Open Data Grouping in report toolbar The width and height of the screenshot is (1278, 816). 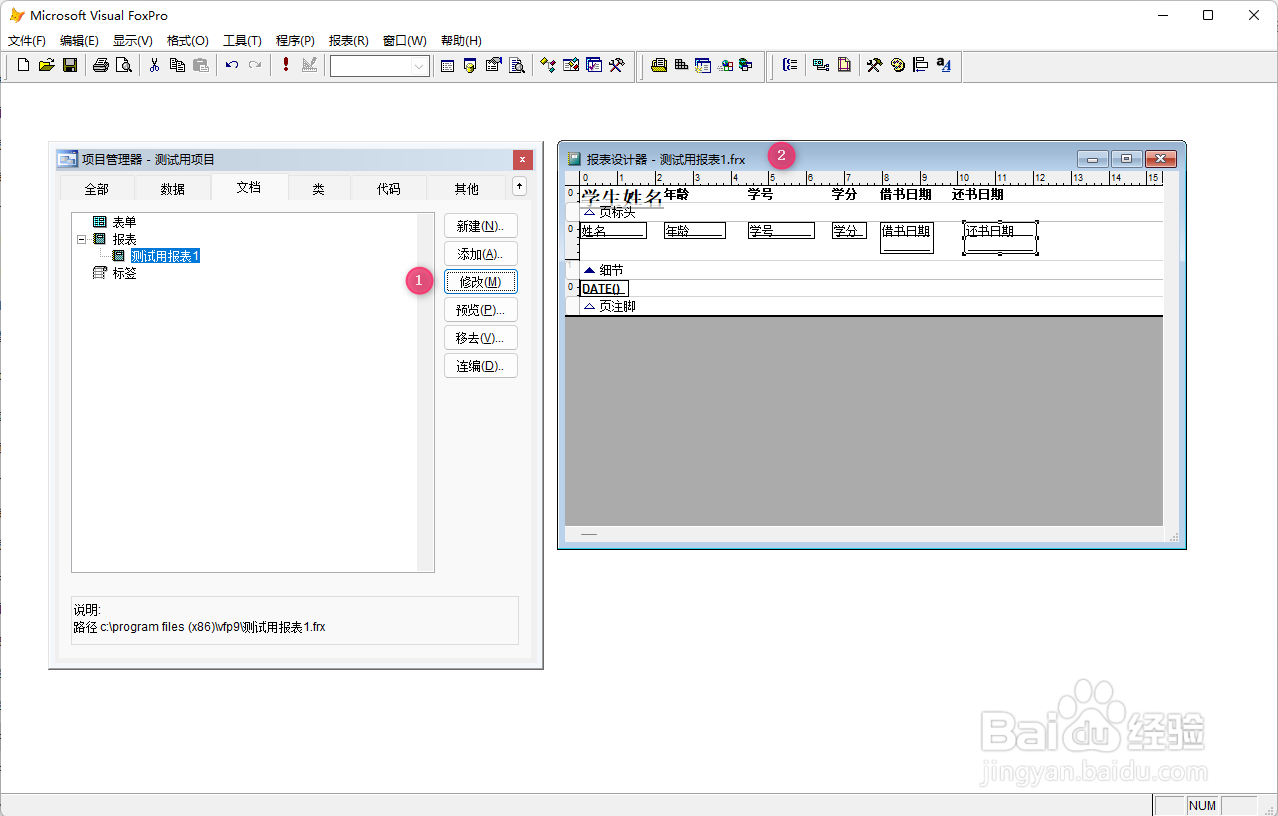790,65
